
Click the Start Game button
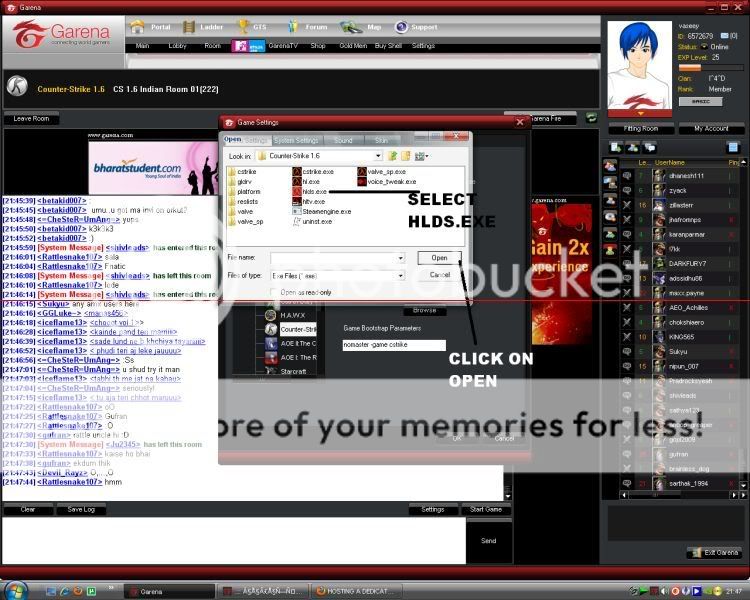(486, 509)
